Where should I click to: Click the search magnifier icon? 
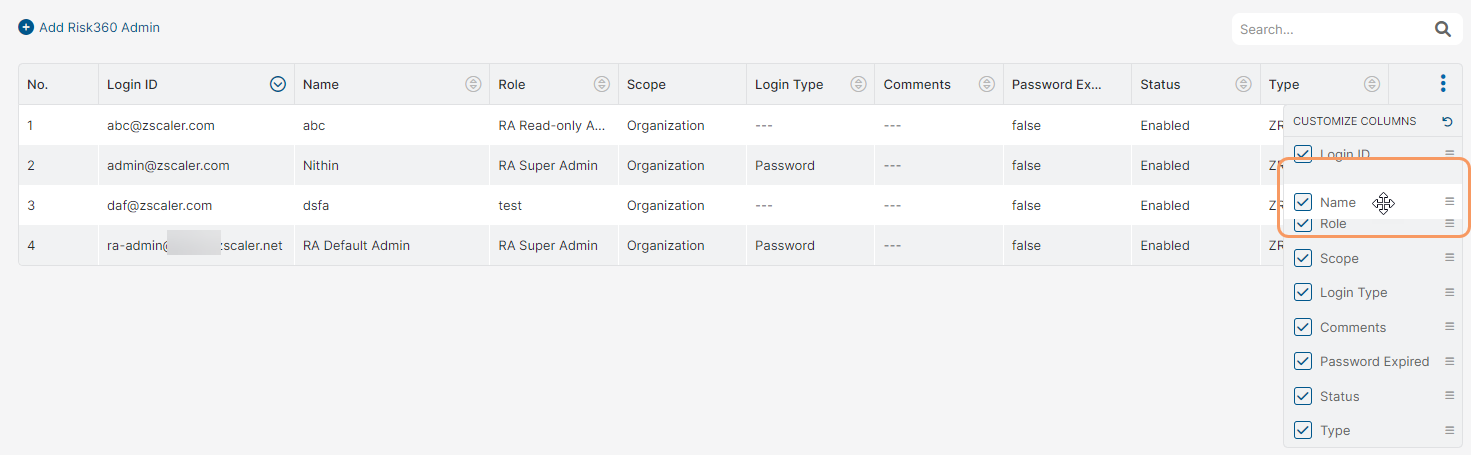[x=1442, y=29]
